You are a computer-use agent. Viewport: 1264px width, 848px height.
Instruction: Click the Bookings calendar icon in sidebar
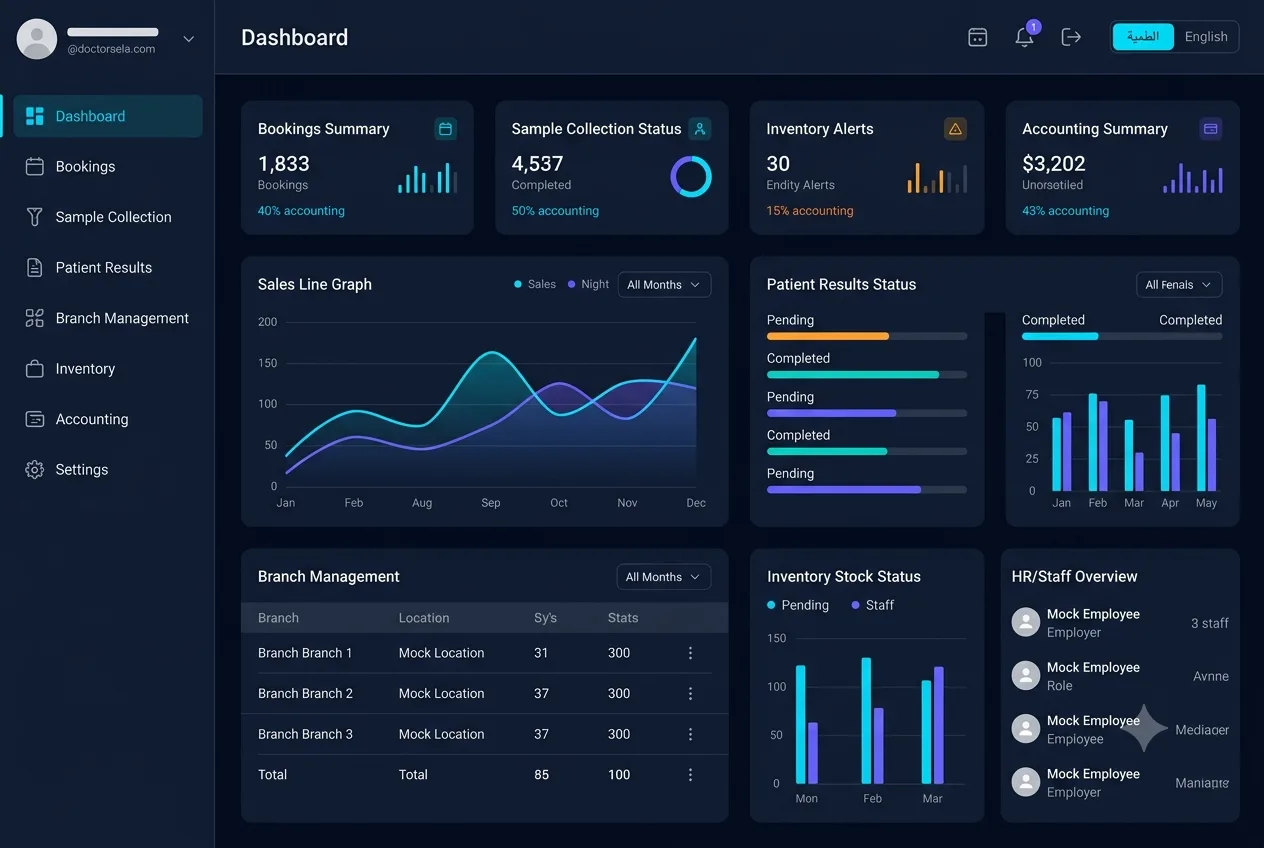tap(35, 166)
